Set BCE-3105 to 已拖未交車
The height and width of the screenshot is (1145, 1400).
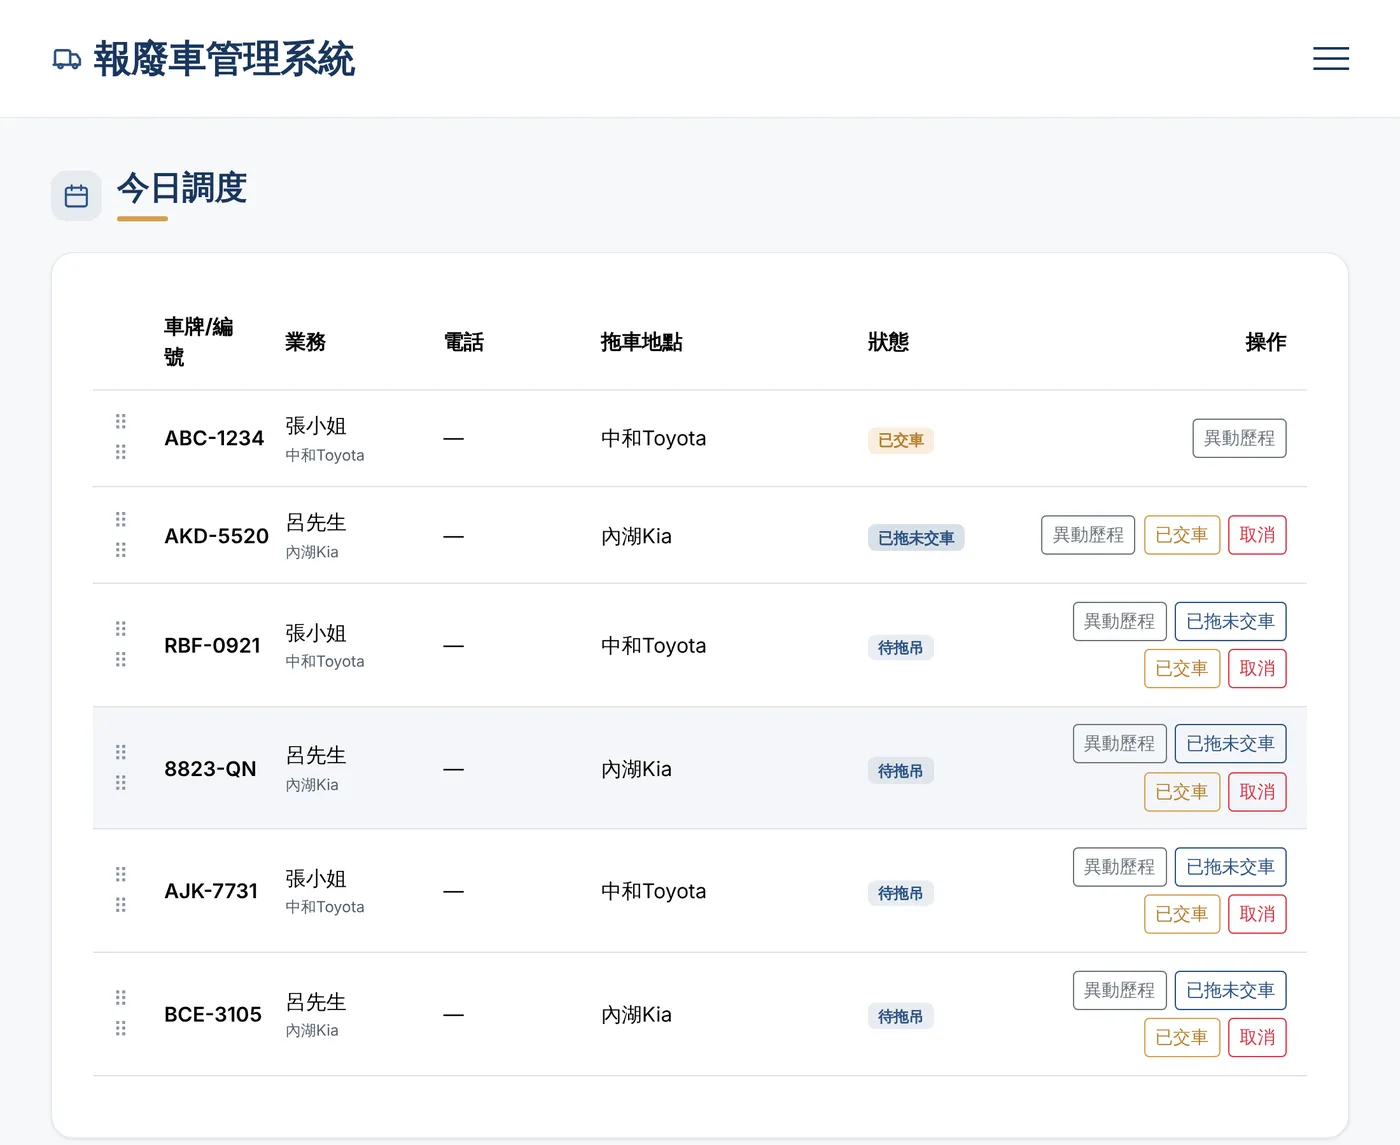coord(1230,990)
